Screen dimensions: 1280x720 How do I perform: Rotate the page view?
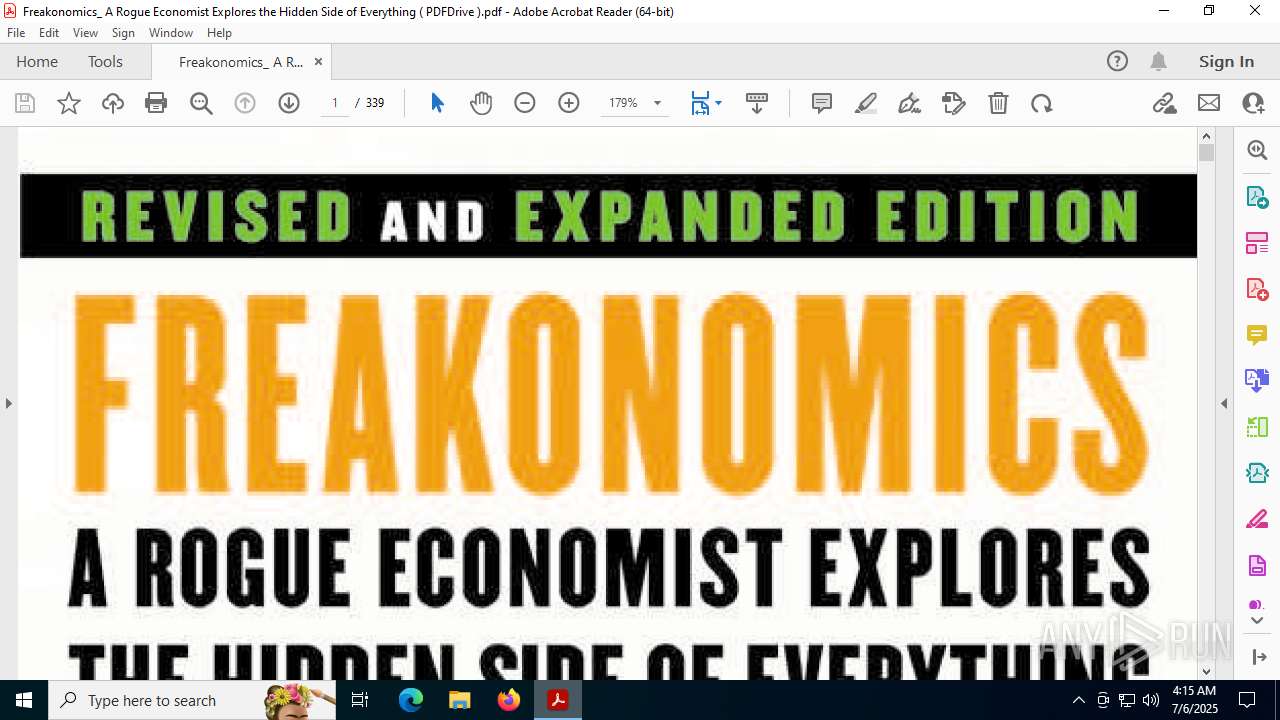point(1042,103)
